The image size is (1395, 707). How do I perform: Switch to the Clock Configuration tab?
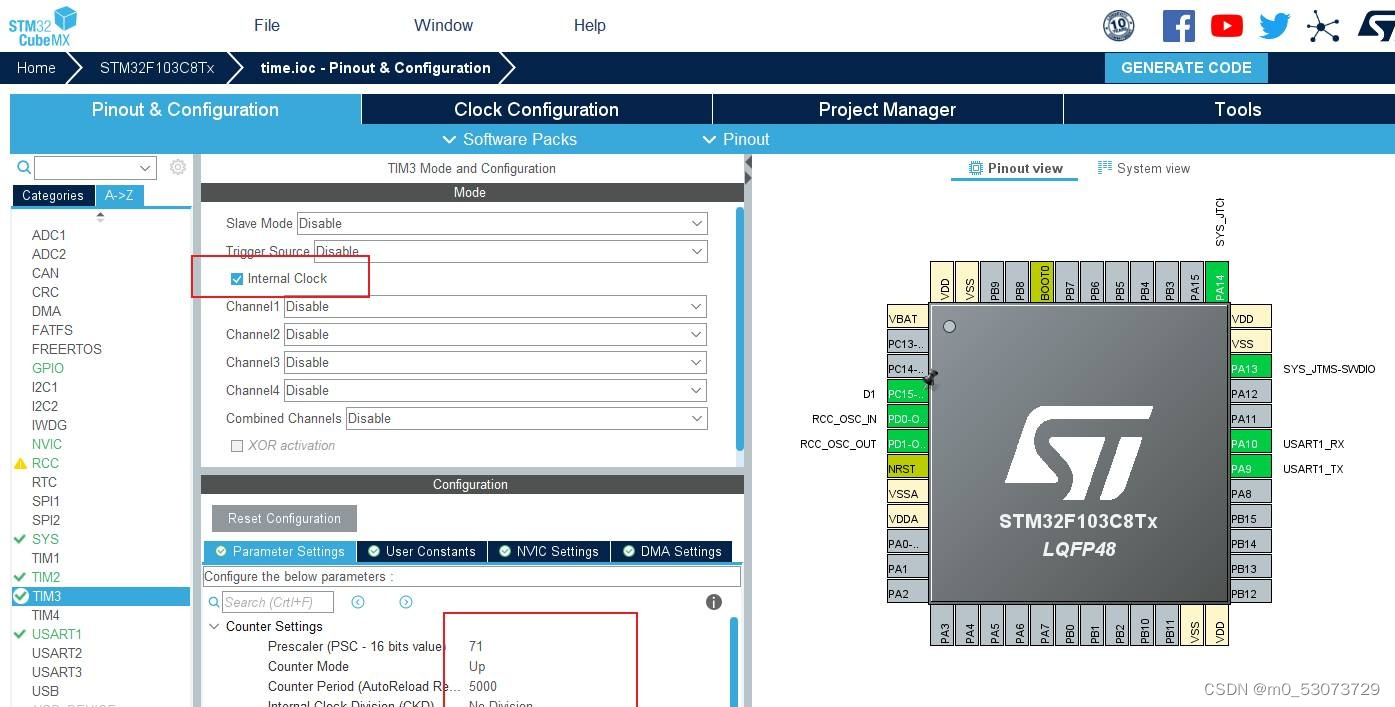tap(537, 109)
